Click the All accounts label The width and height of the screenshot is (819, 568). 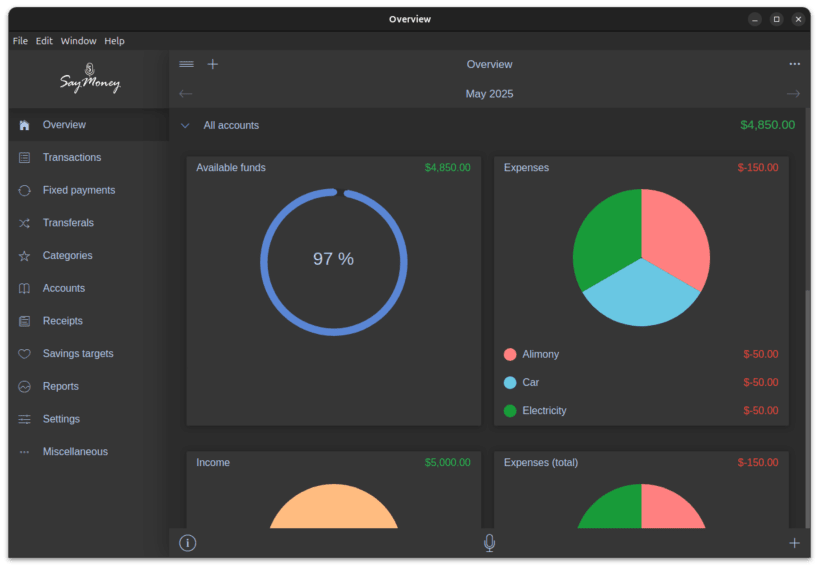pos(231,125)
